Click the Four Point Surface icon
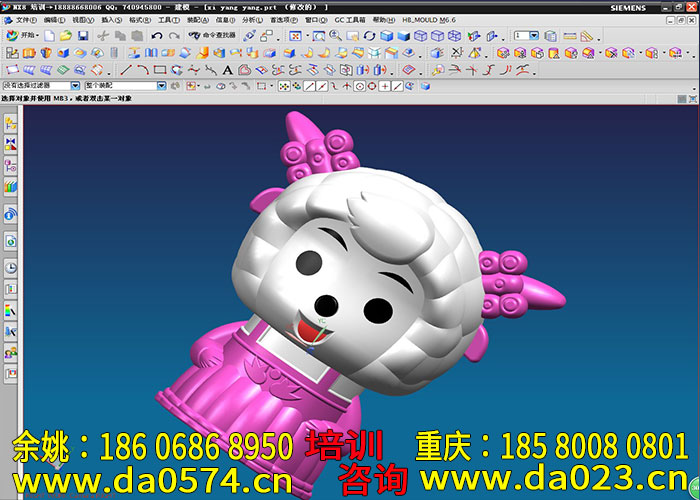700x500 pixels. click(x=12, y=70)
